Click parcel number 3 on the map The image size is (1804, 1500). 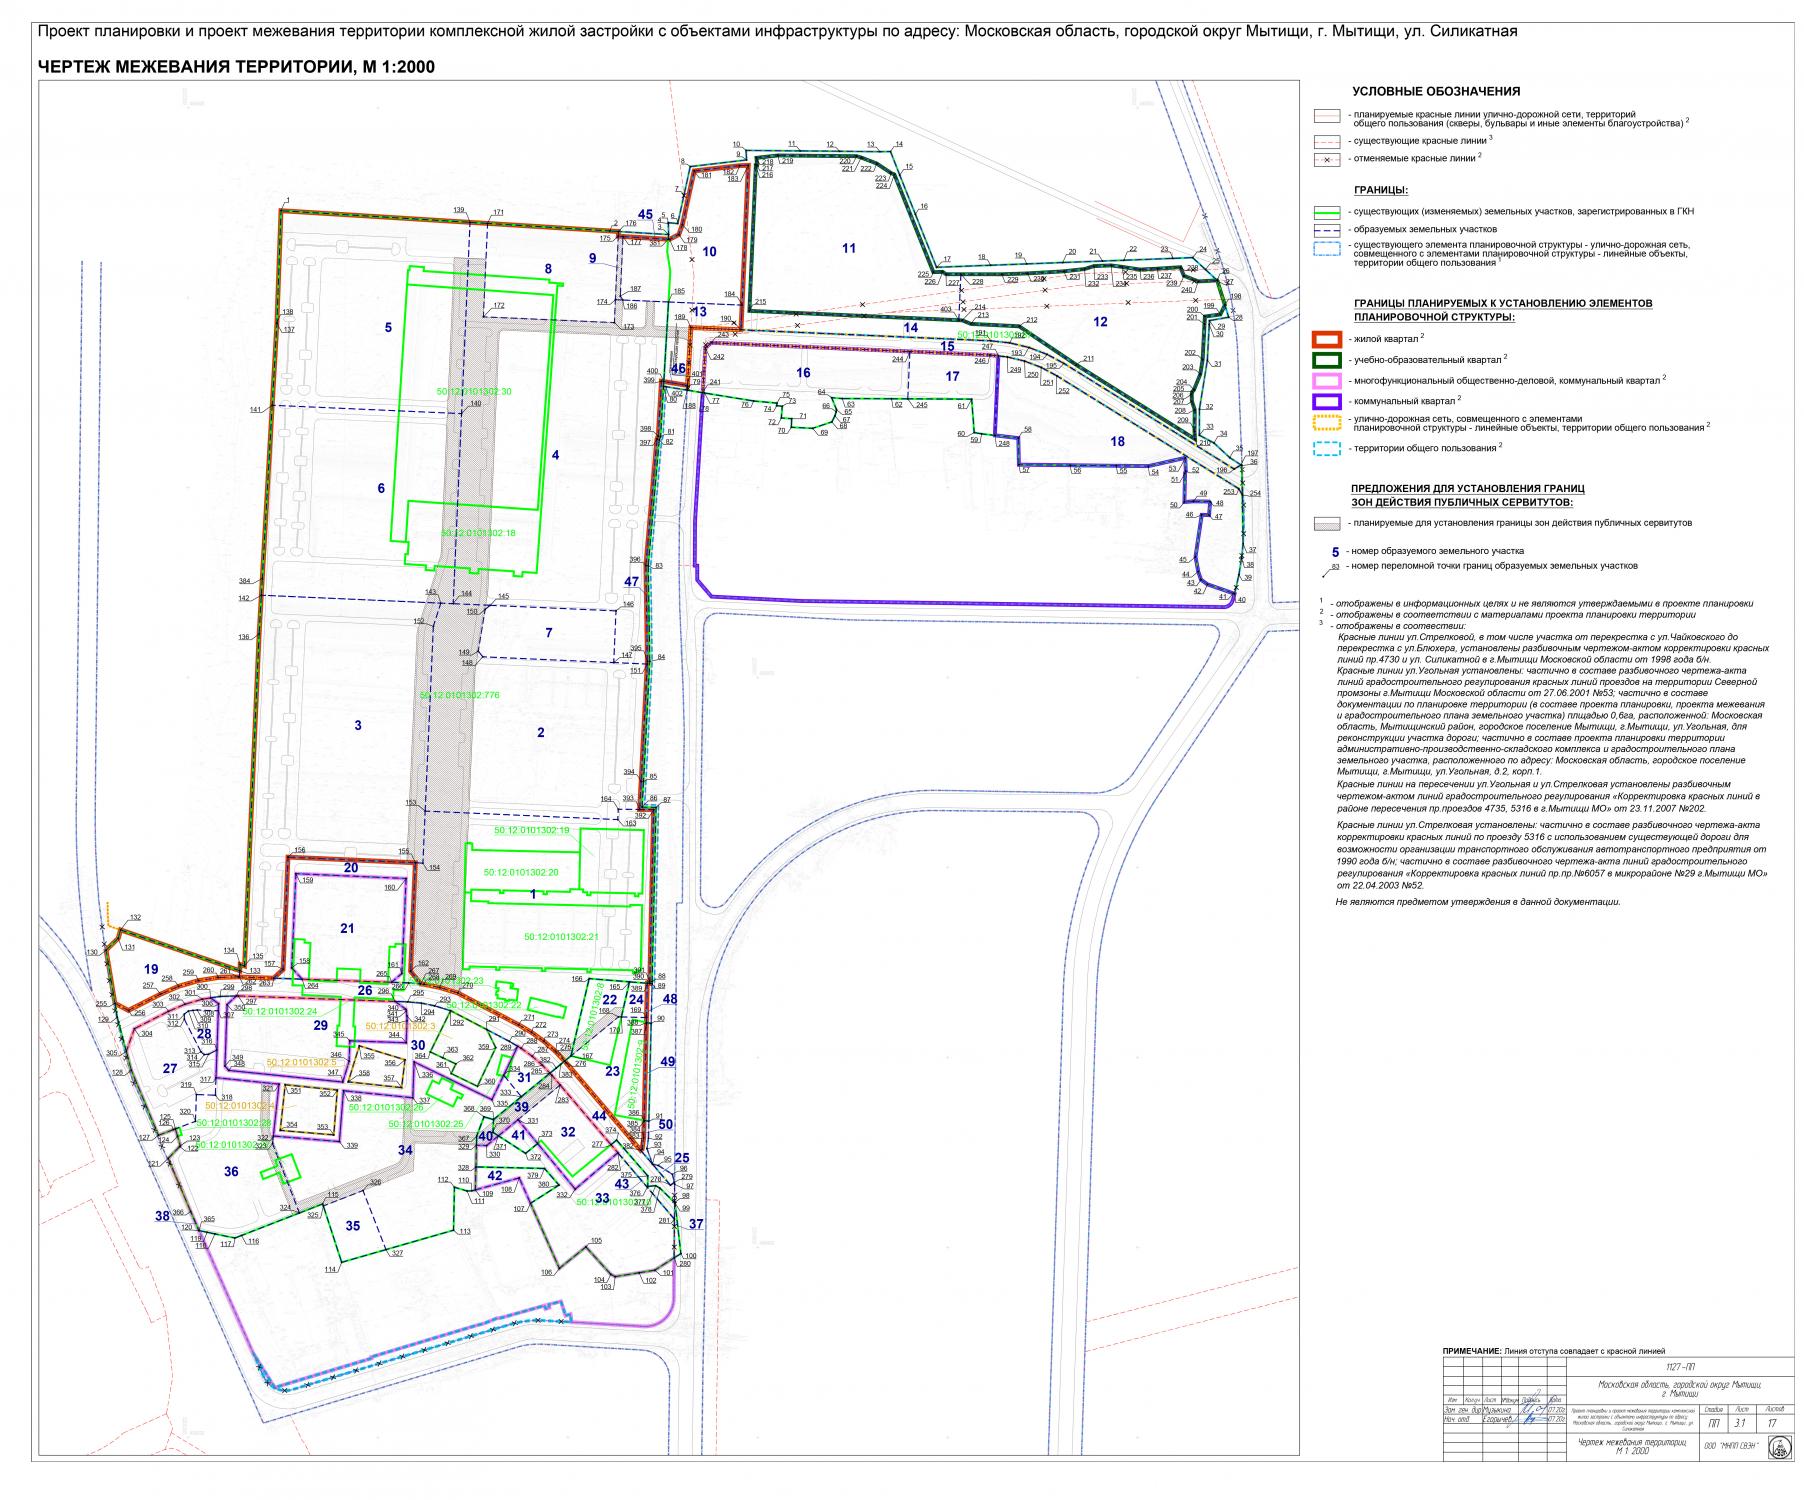point(357,725)
